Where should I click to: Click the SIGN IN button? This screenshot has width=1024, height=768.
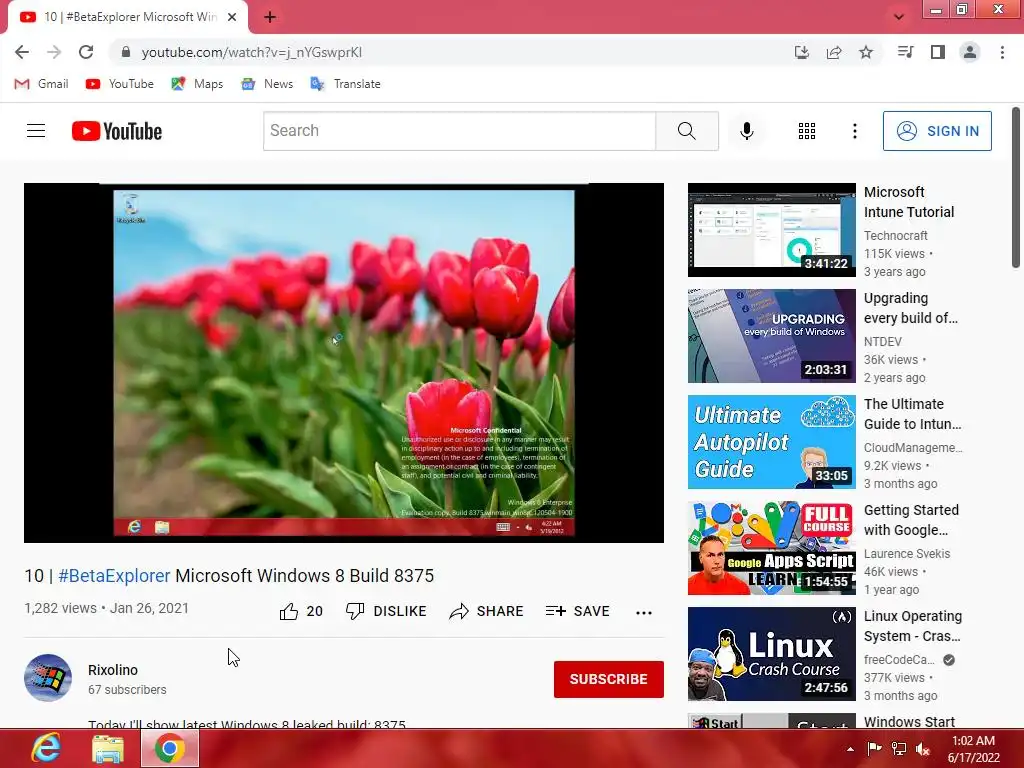pyautogui.click(x=937, y=131)
